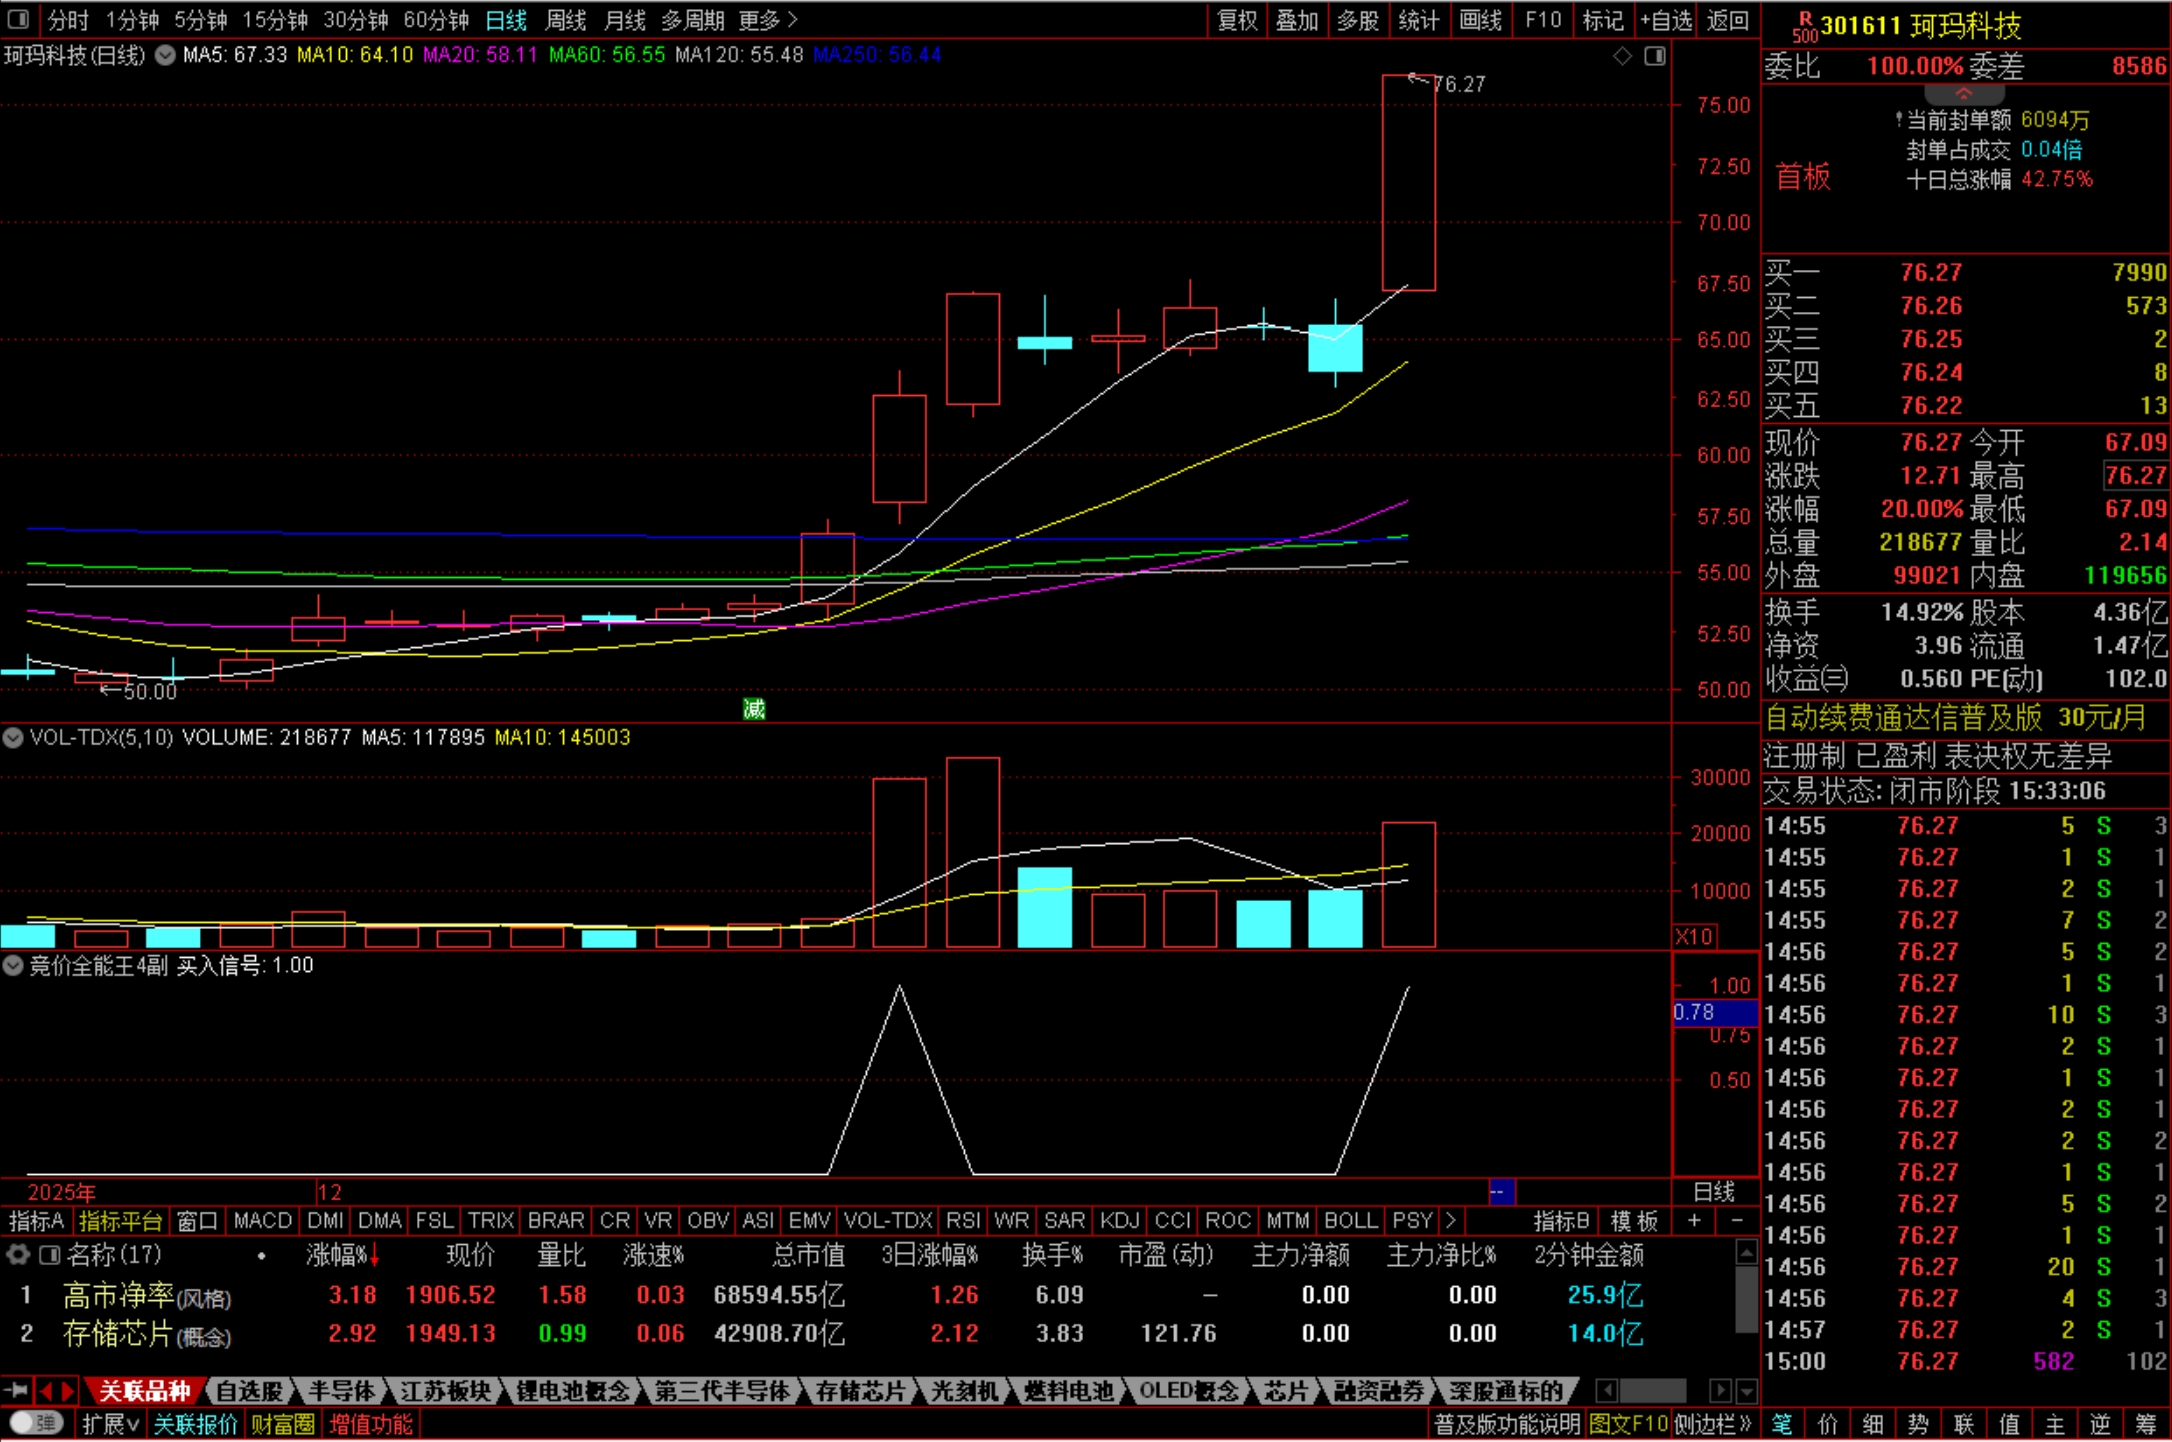Expand indicator list arrow after PSY
This screenshot has width=2172, height=1442.
[1451, 1221]
